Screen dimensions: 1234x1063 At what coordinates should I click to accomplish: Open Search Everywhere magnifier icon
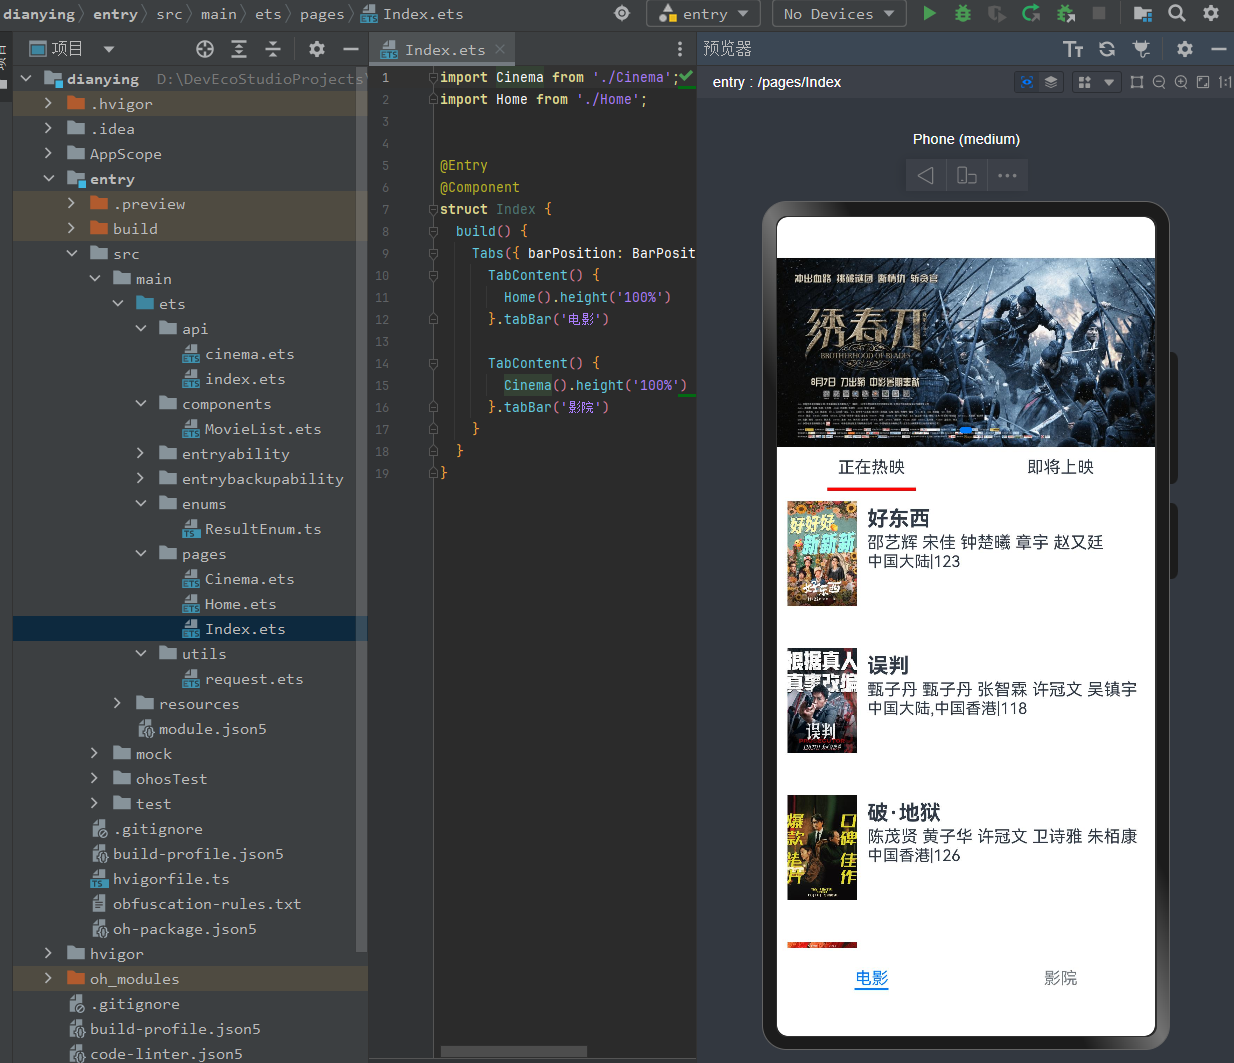point(1177,13)
